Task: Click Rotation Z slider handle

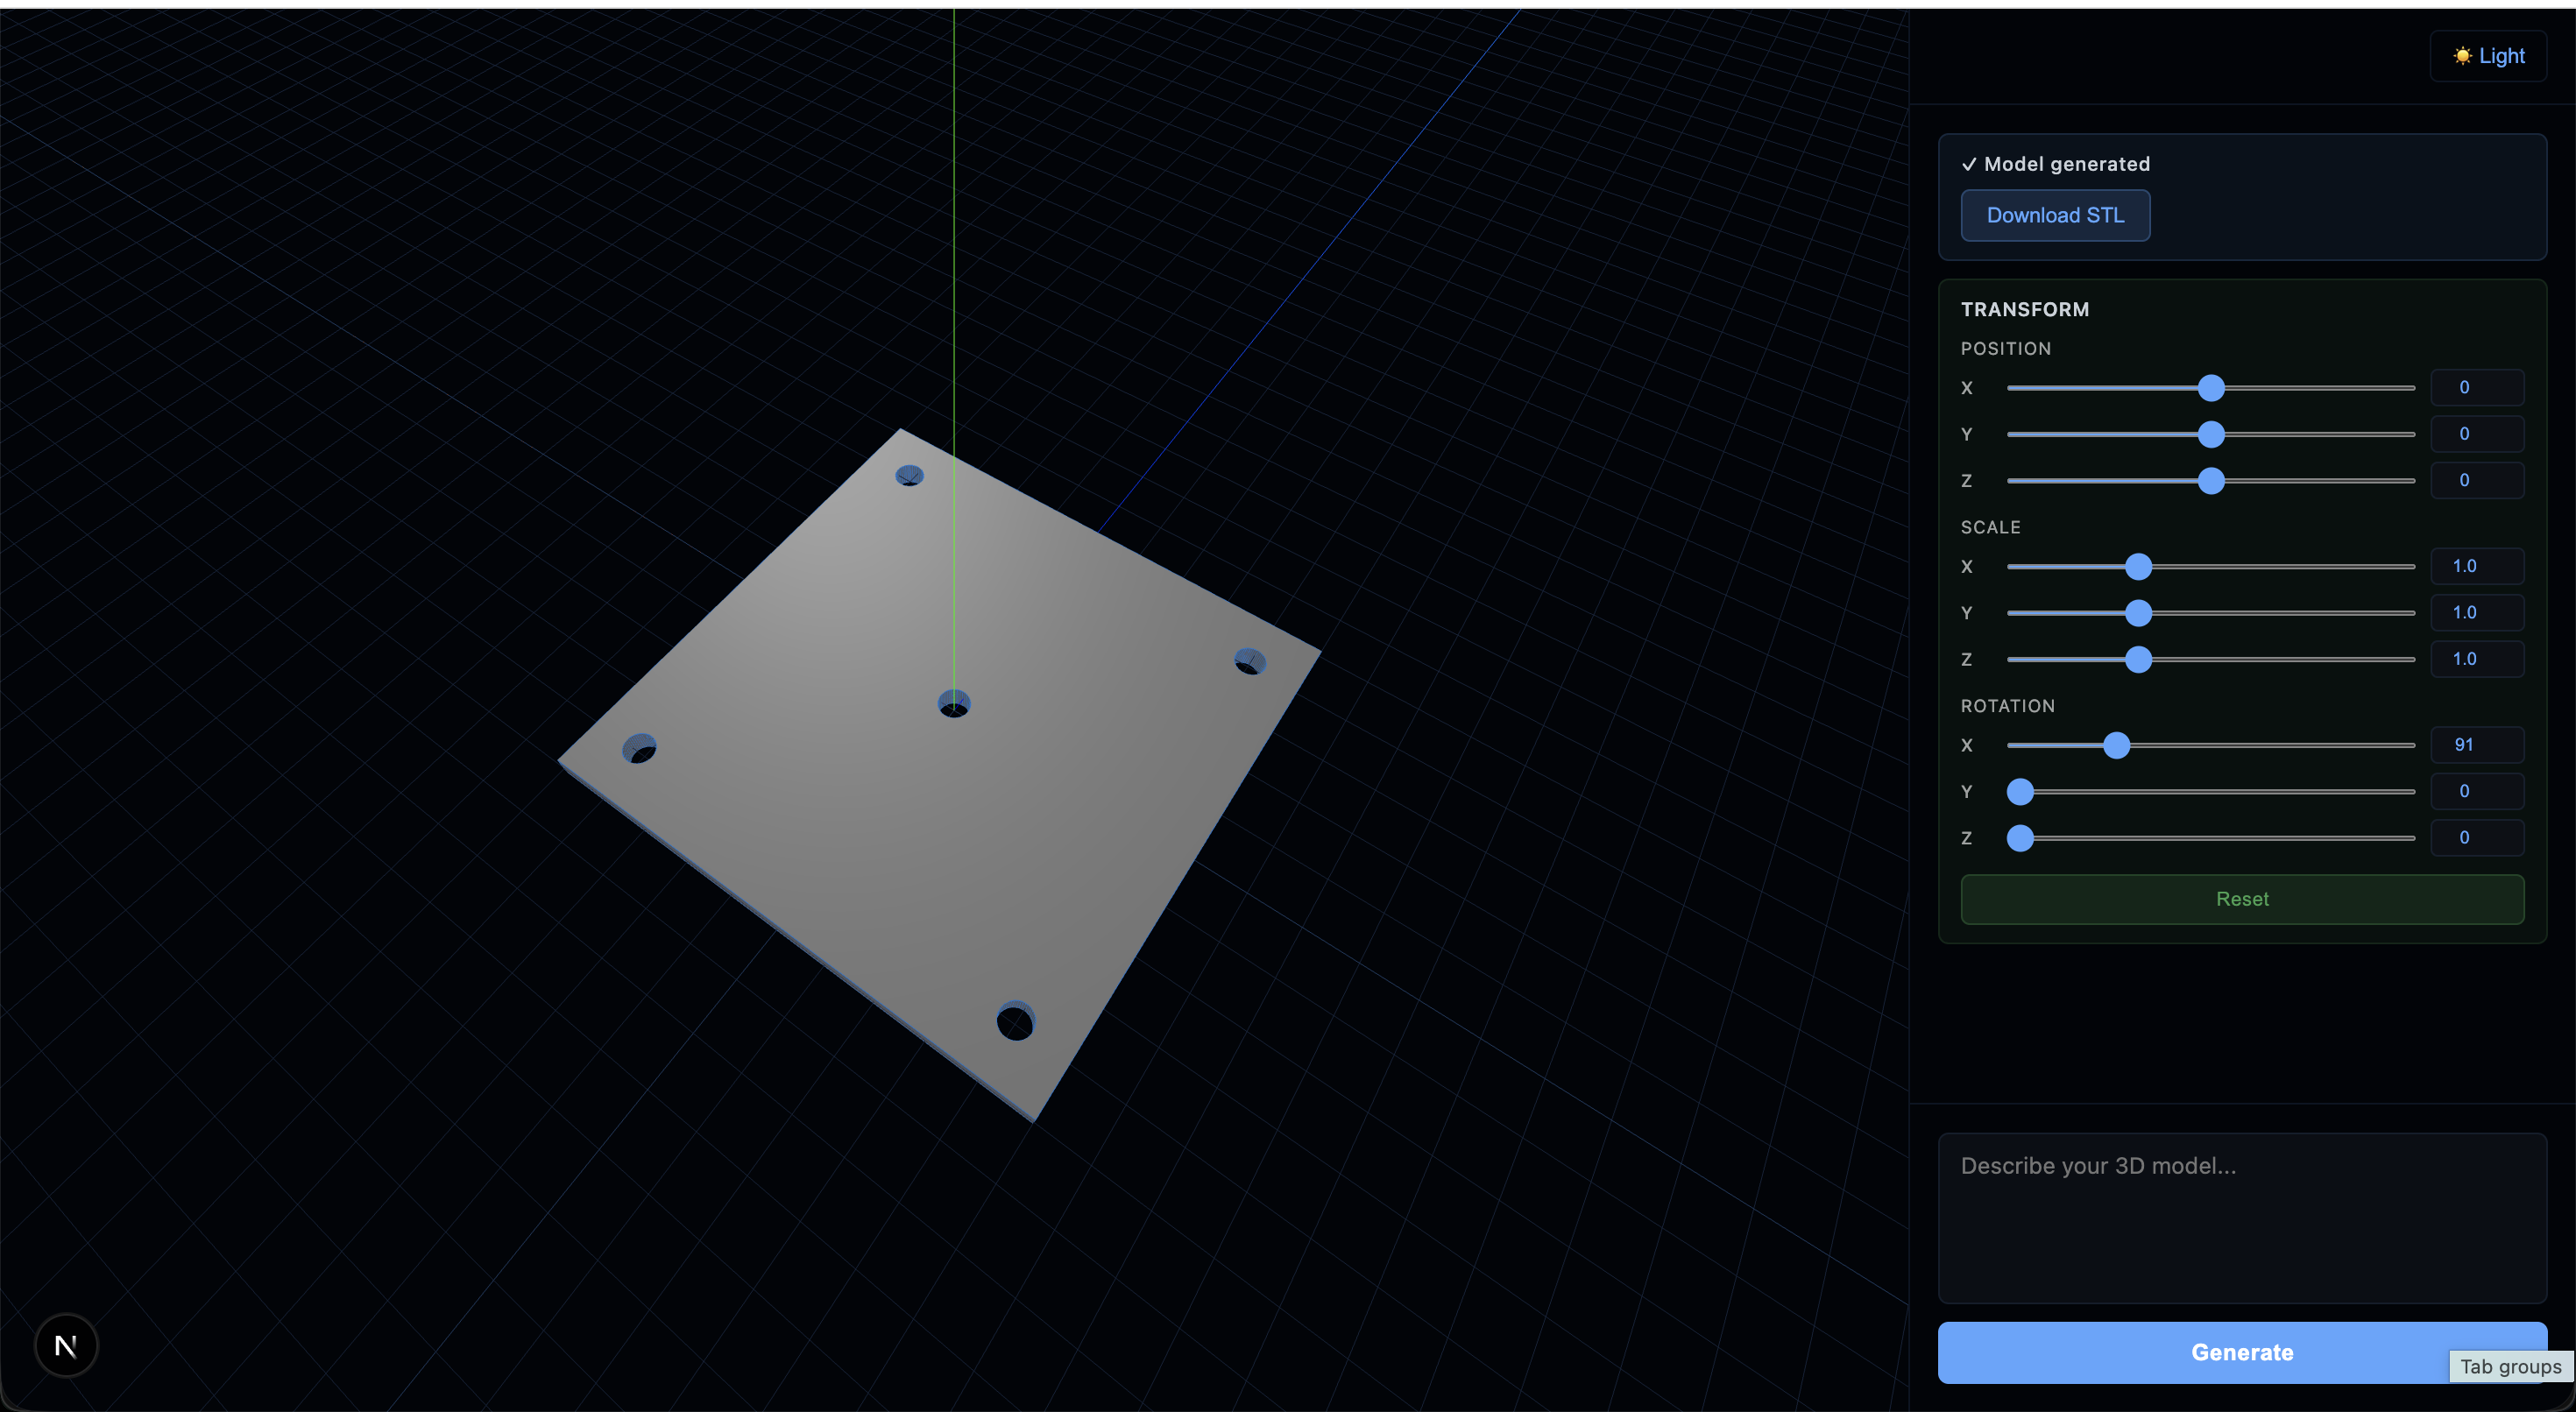Action: pos(2020,838)
